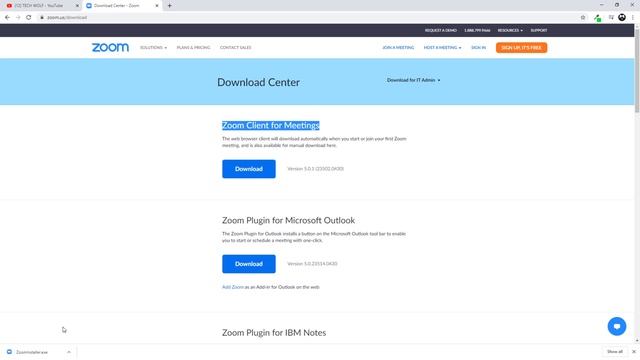Close the TECH WOLF YouTube tab
This screenshot has height=360, width=640.
pyautogui.click(x=77, y=6)
